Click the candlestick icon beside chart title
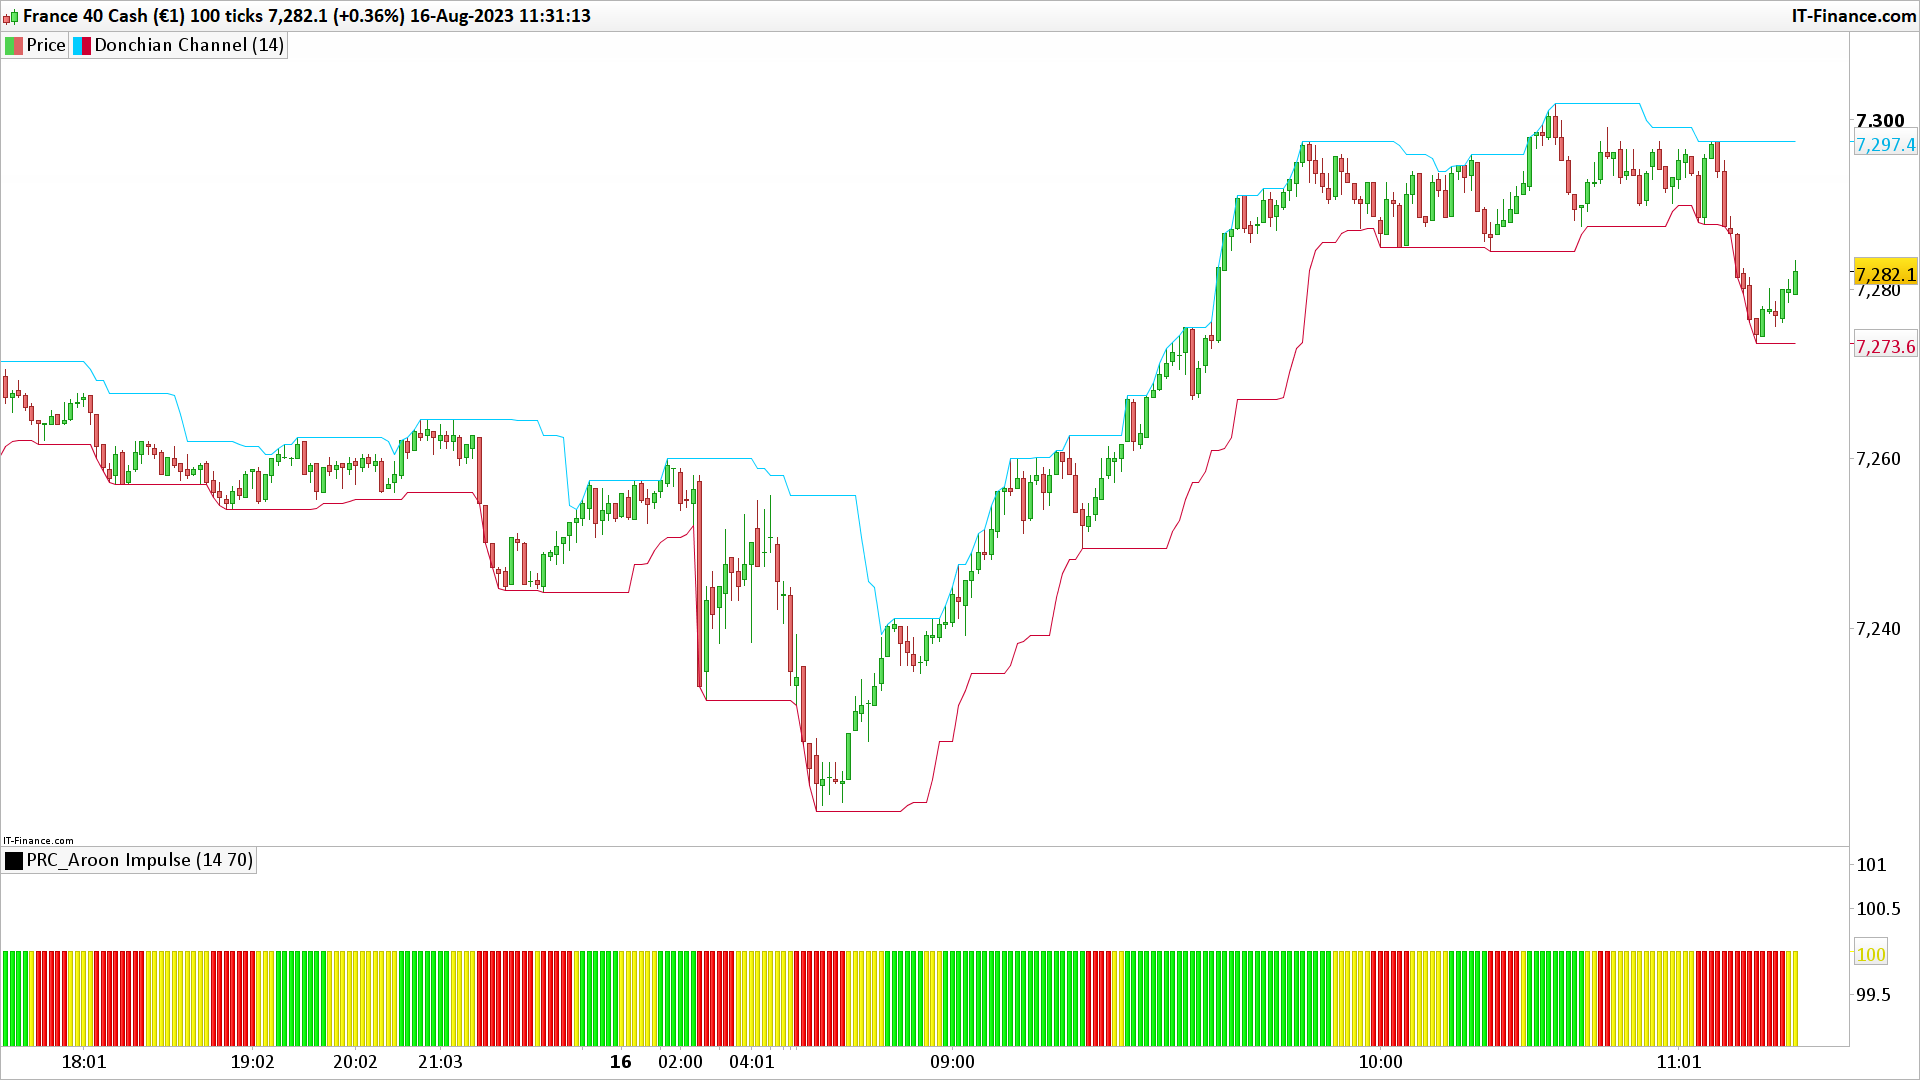This screenshot has width=1920, height=1080. pos(11,16)
